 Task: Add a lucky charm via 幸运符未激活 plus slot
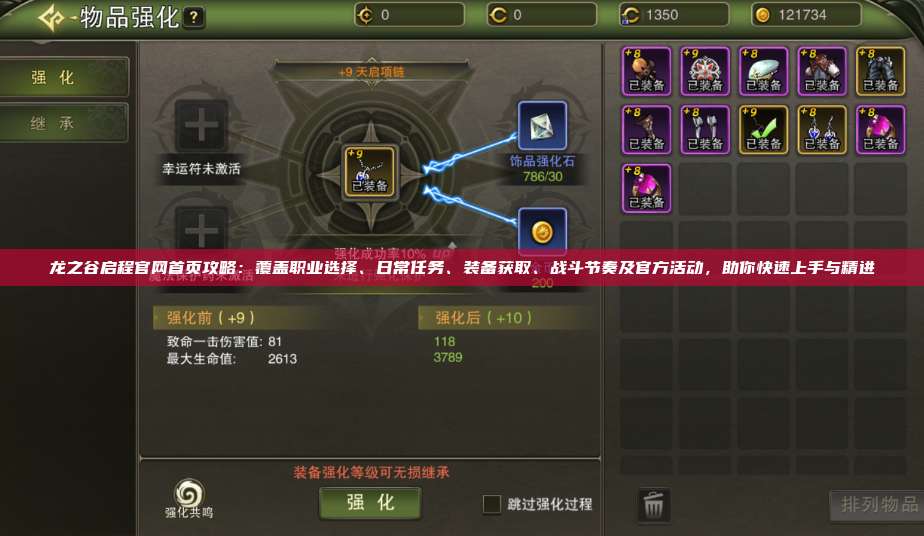click(x=201, y=125)
